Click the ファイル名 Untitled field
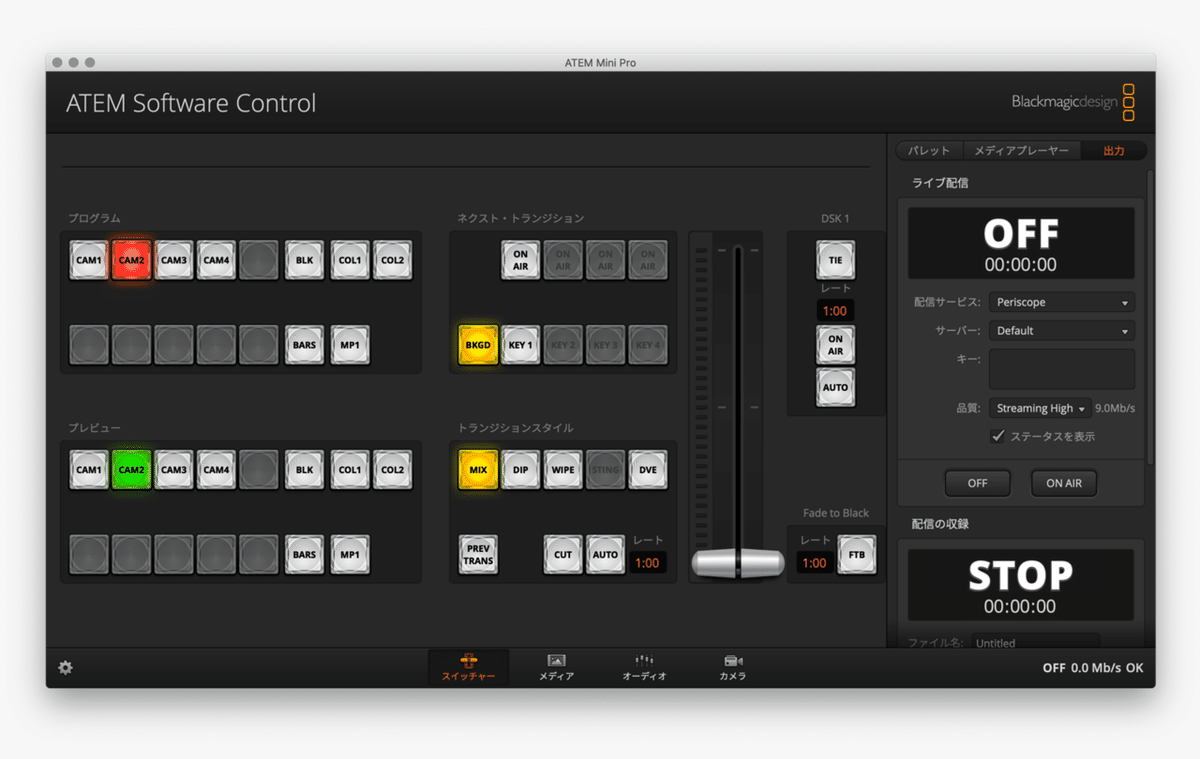This screenshot has width=1200, height=759. tap(1035, 641)
